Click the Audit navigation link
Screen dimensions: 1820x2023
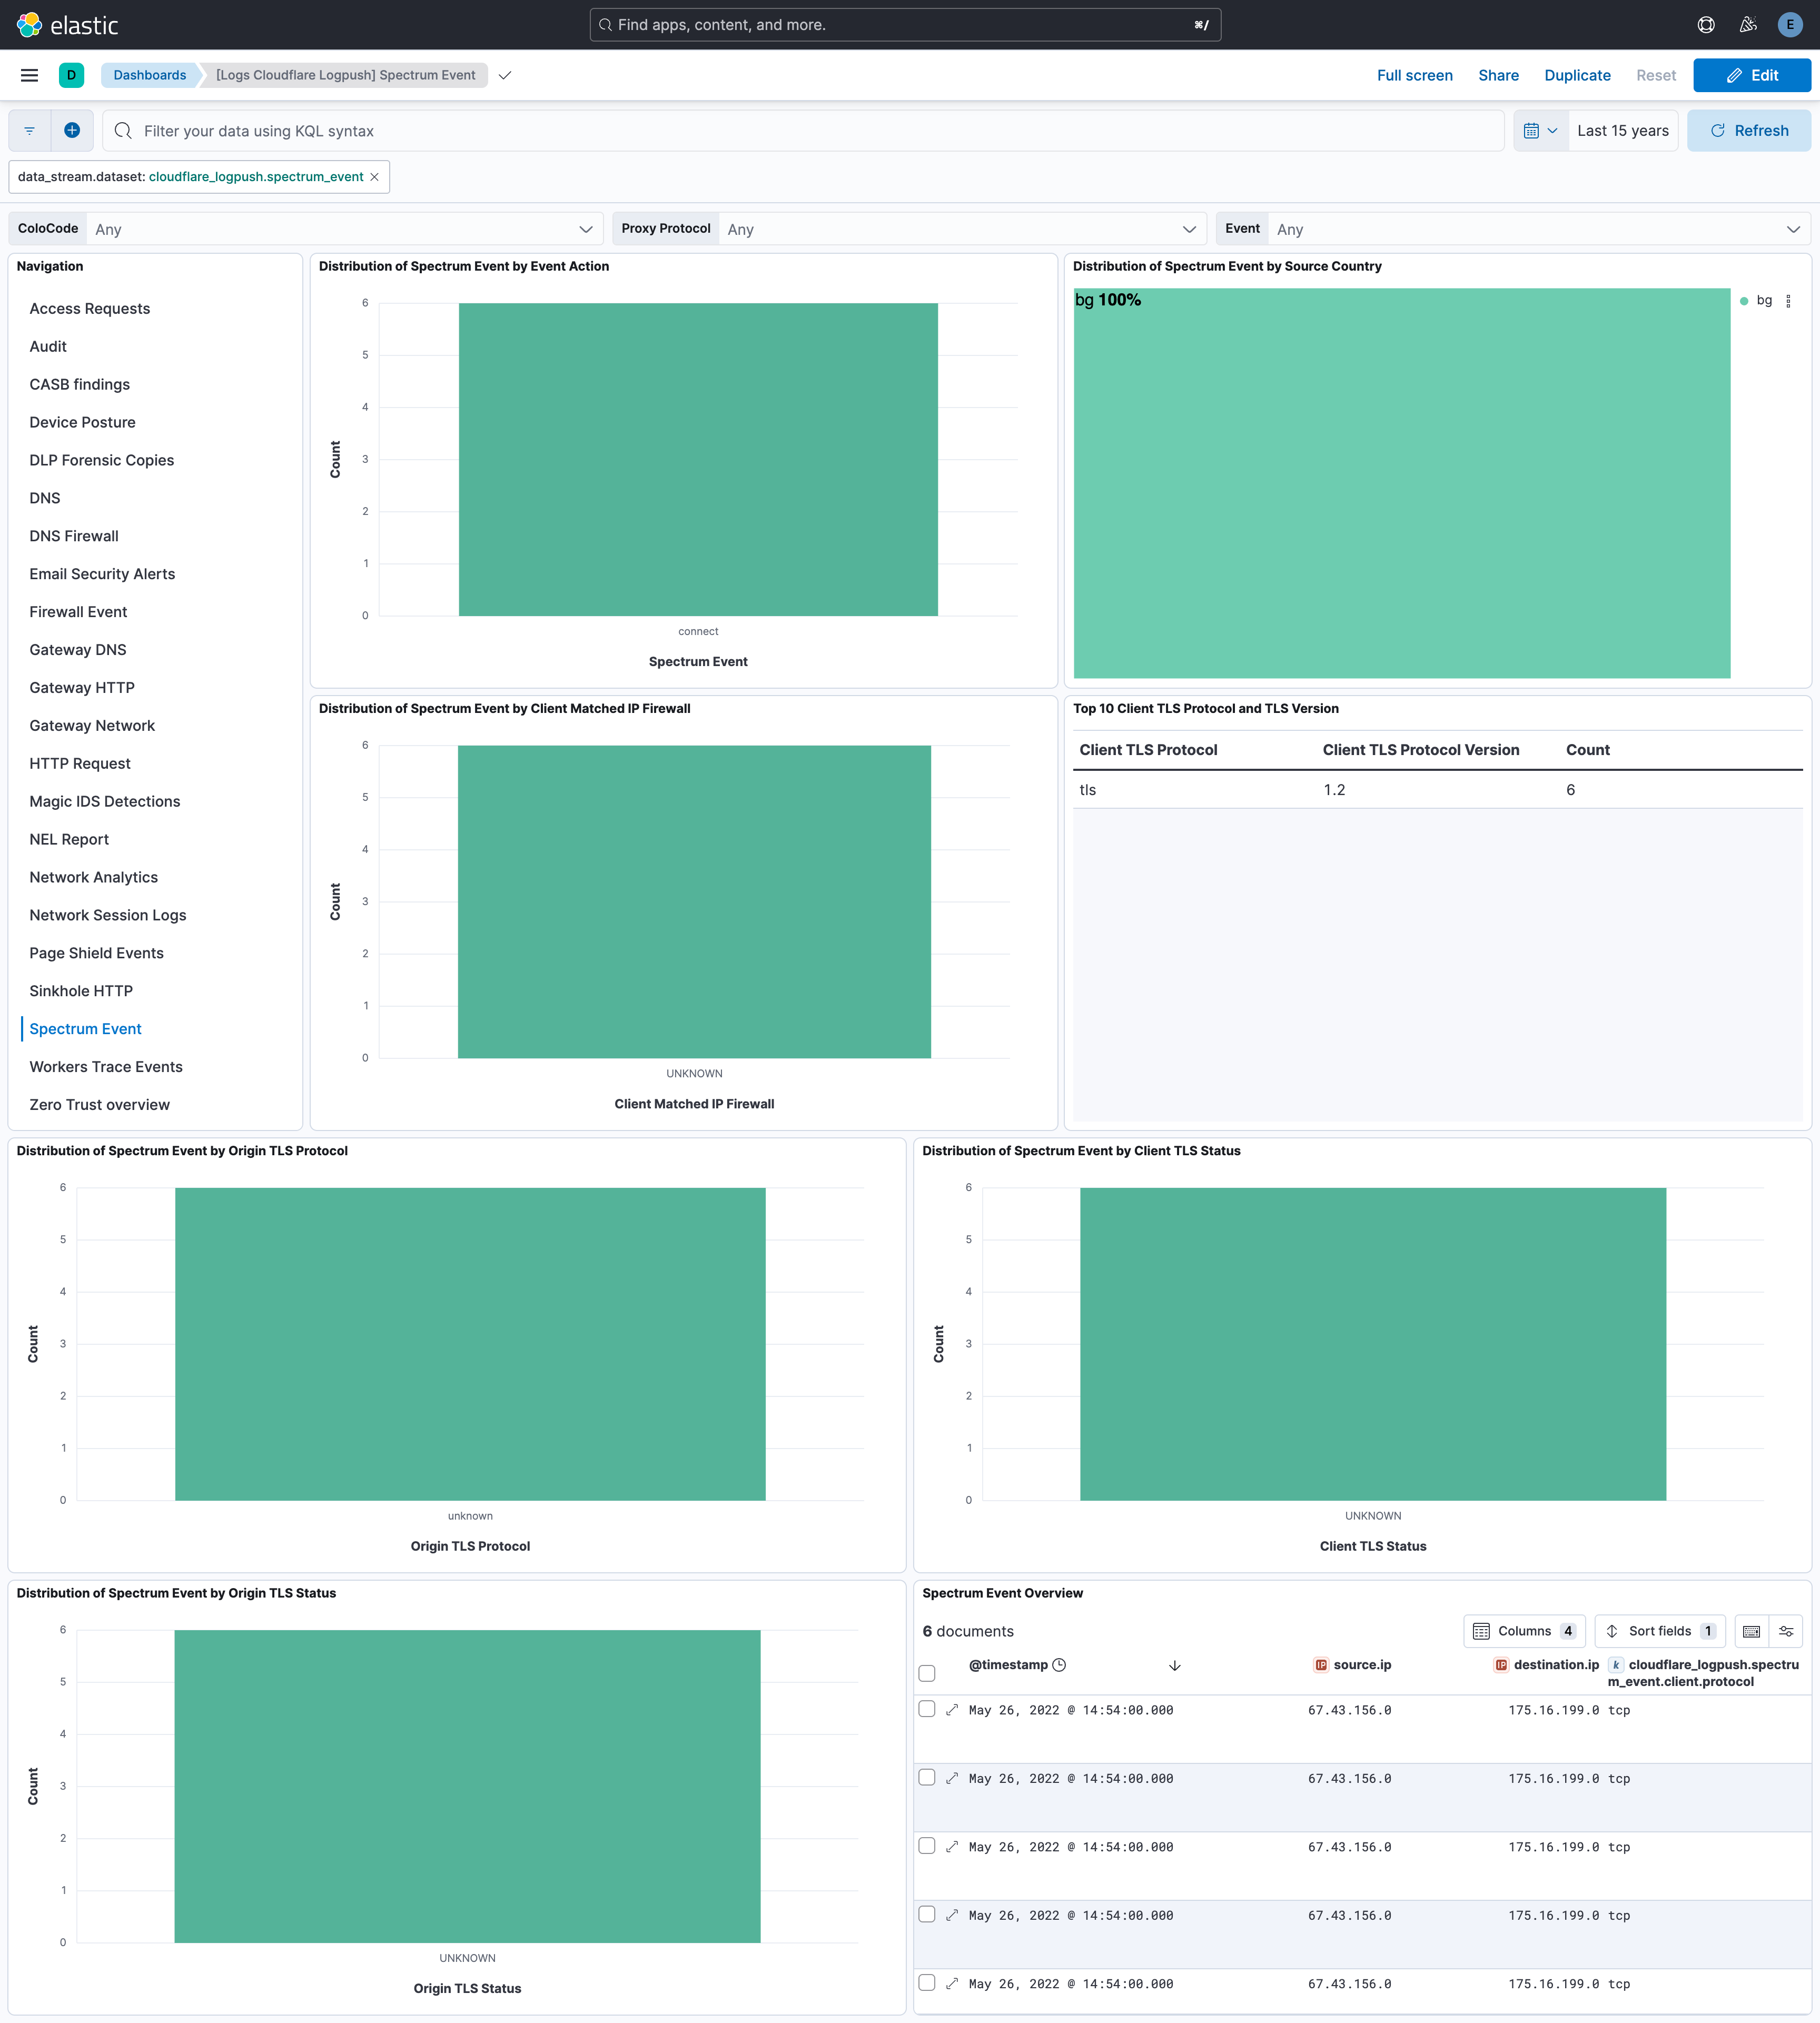[48, 347]
